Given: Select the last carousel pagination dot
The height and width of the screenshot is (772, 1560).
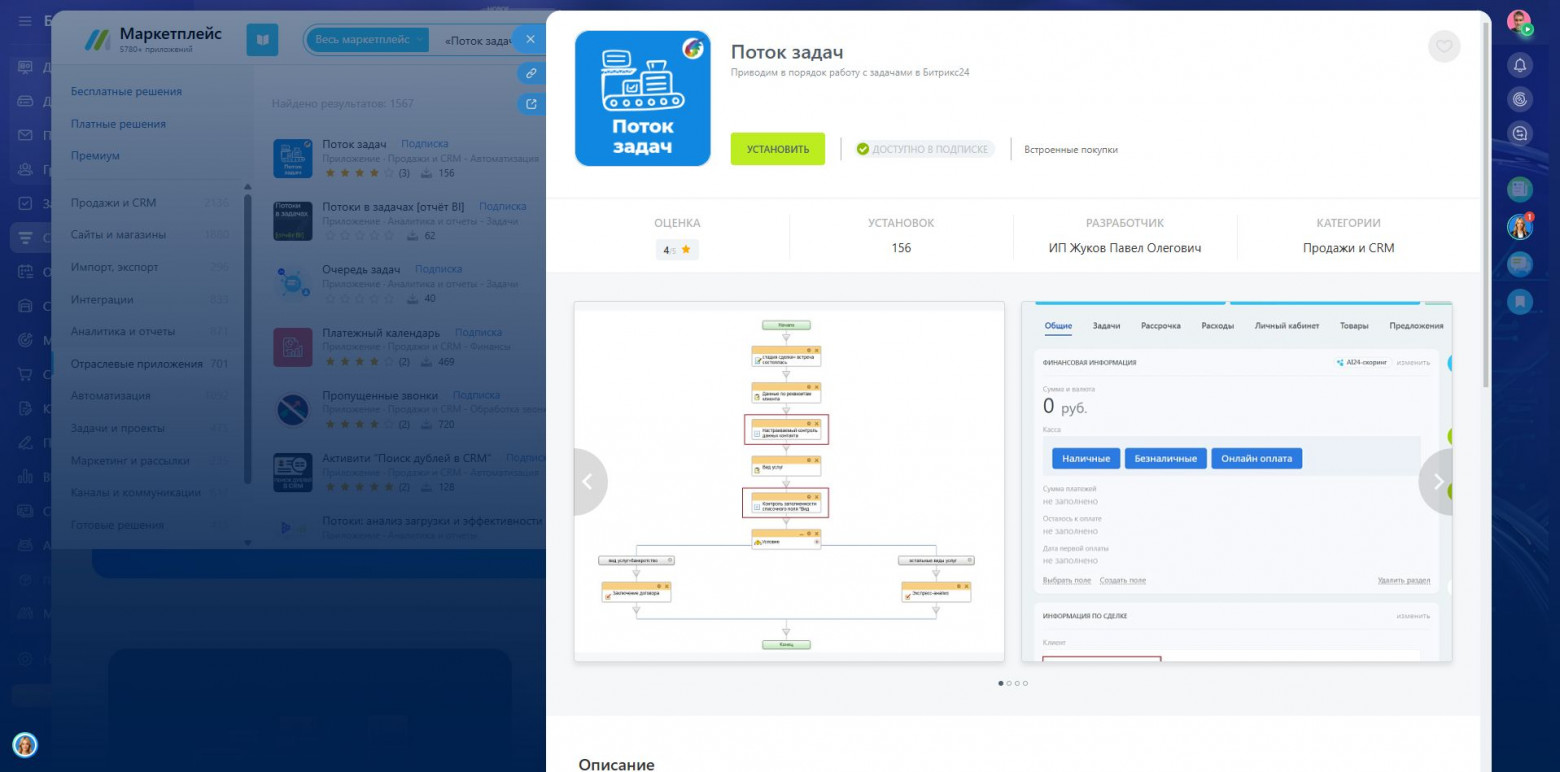Looking at the screenshot, I should pyautogui.click(x=1025, y=683).
